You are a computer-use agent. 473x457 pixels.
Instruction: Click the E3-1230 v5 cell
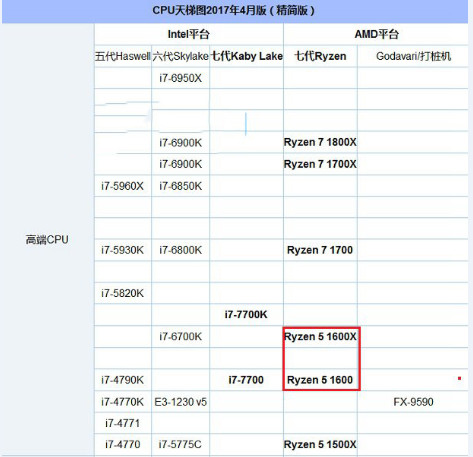point(180,402)
